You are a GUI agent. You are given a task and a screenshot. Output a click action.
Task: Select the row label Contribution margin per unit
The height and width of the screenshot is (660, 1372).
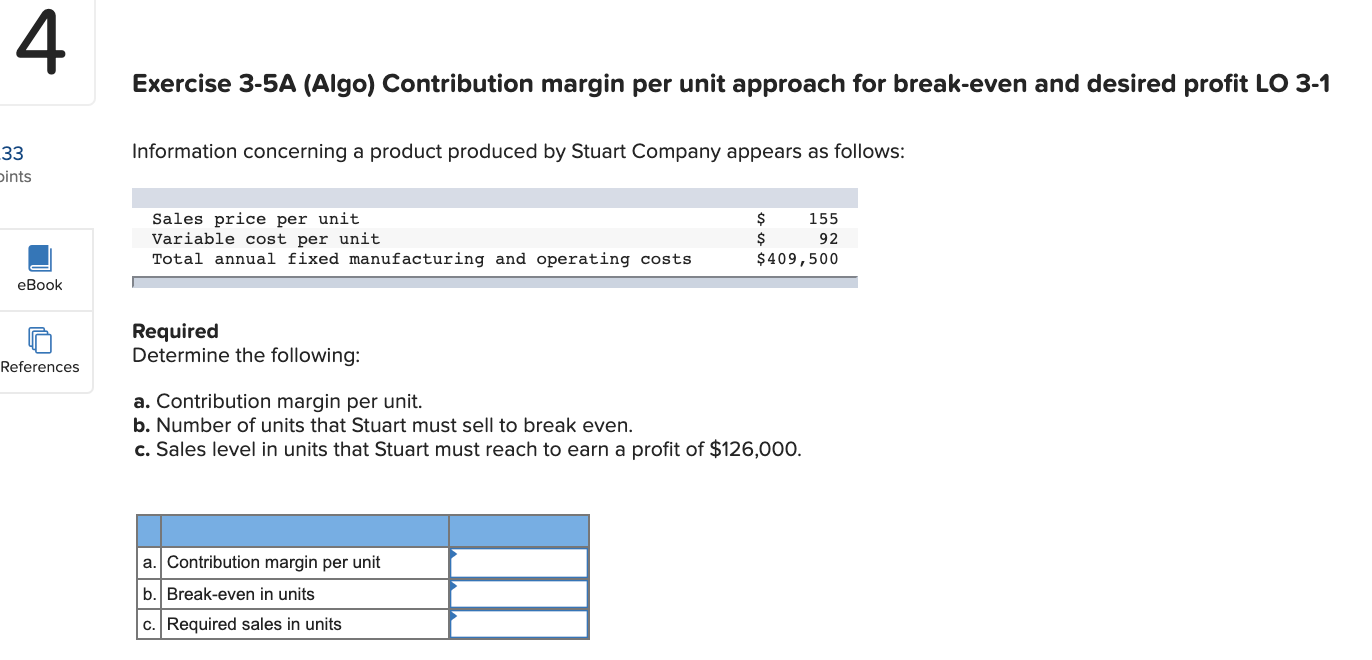coord(273,562)
